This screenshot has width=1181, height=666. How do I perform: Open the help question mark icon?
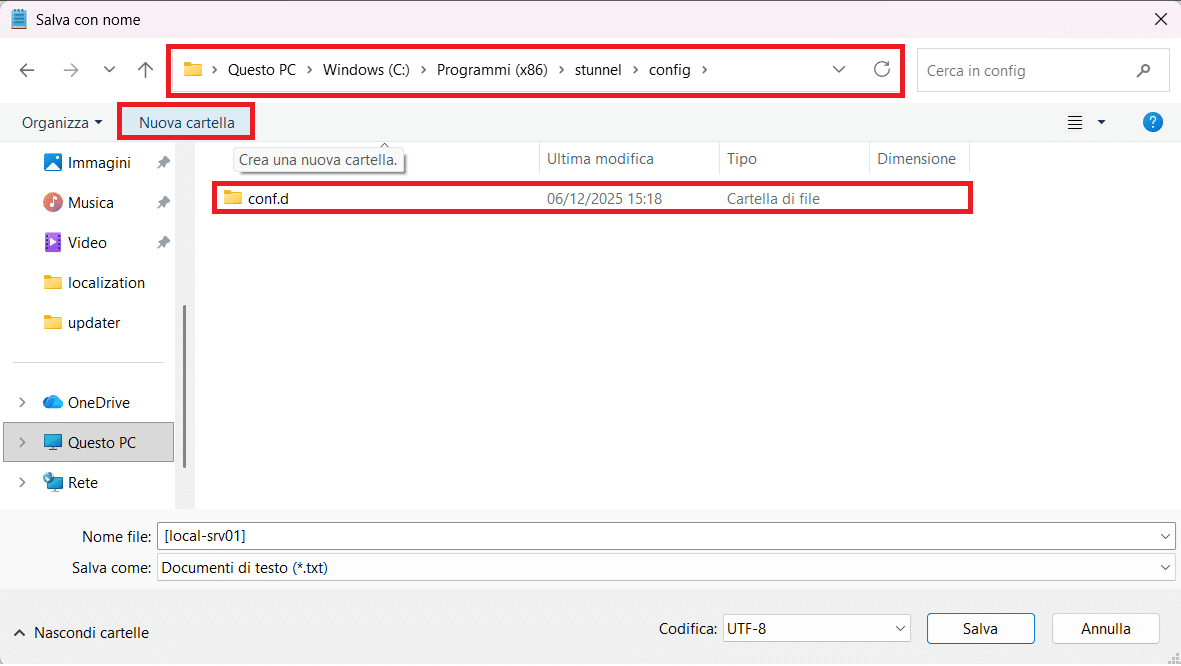tap(1152, 122)
